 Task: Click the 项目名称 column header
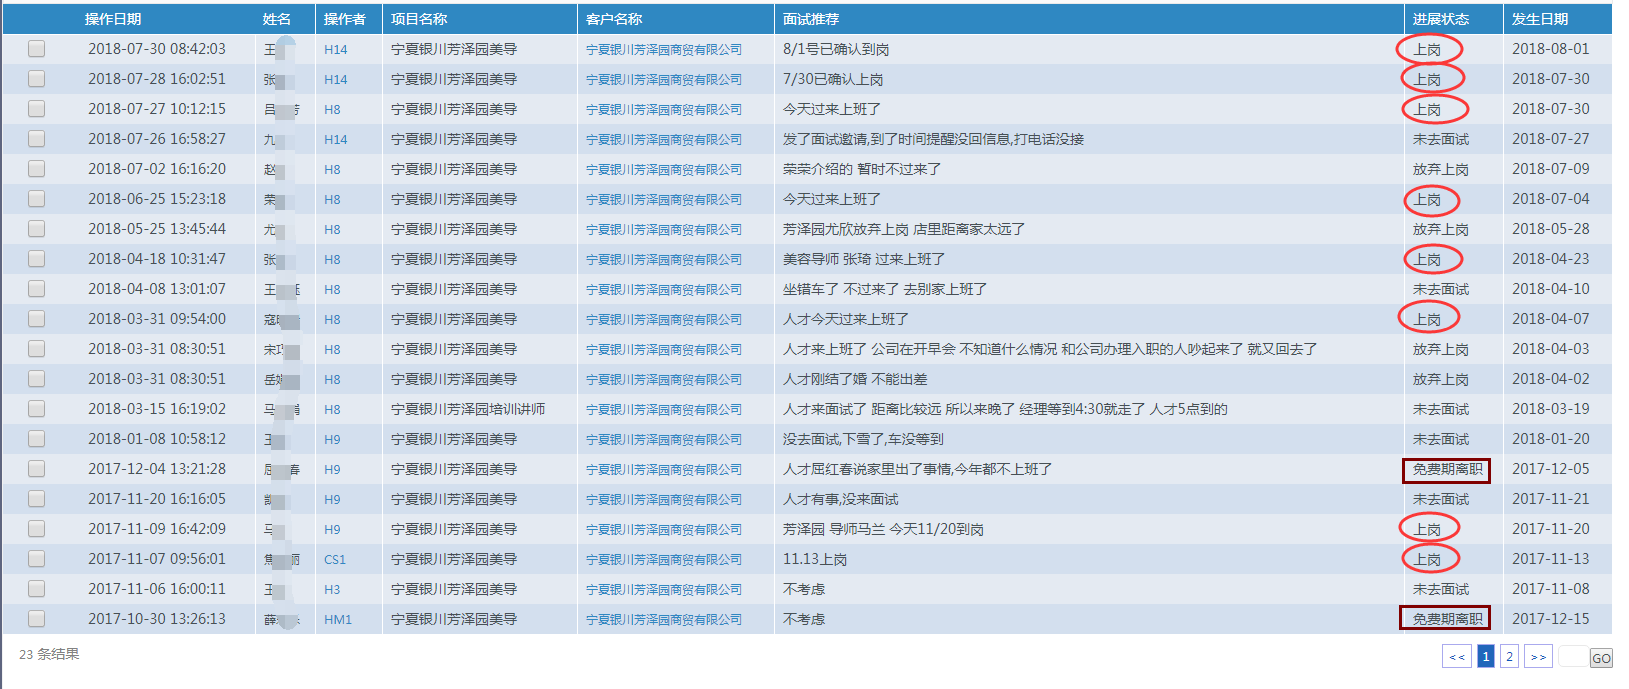point(419,19)
